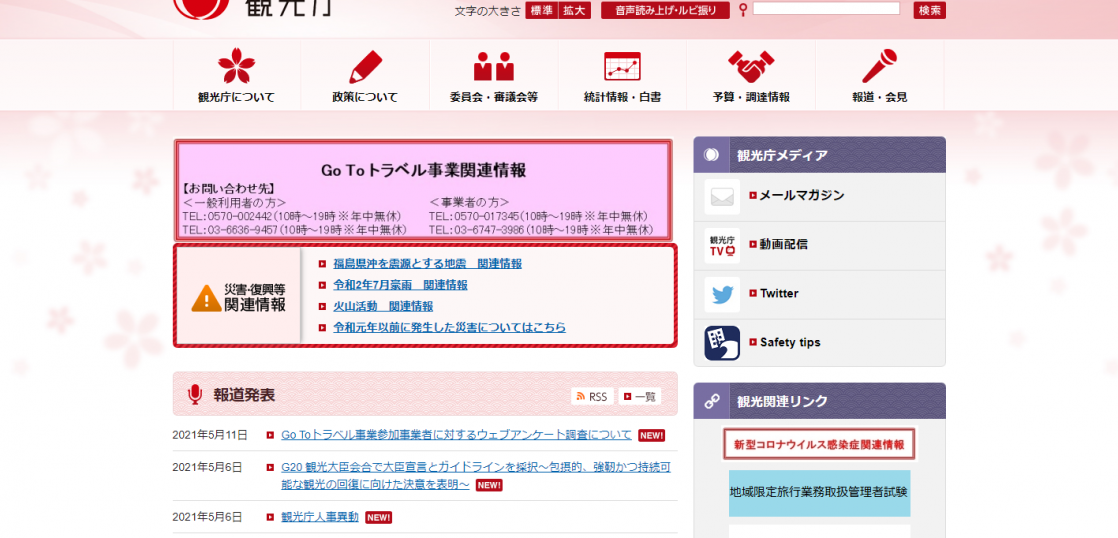
Task: Open the 統計情報・白書 chart icon
Action: (x=622, y=67)
